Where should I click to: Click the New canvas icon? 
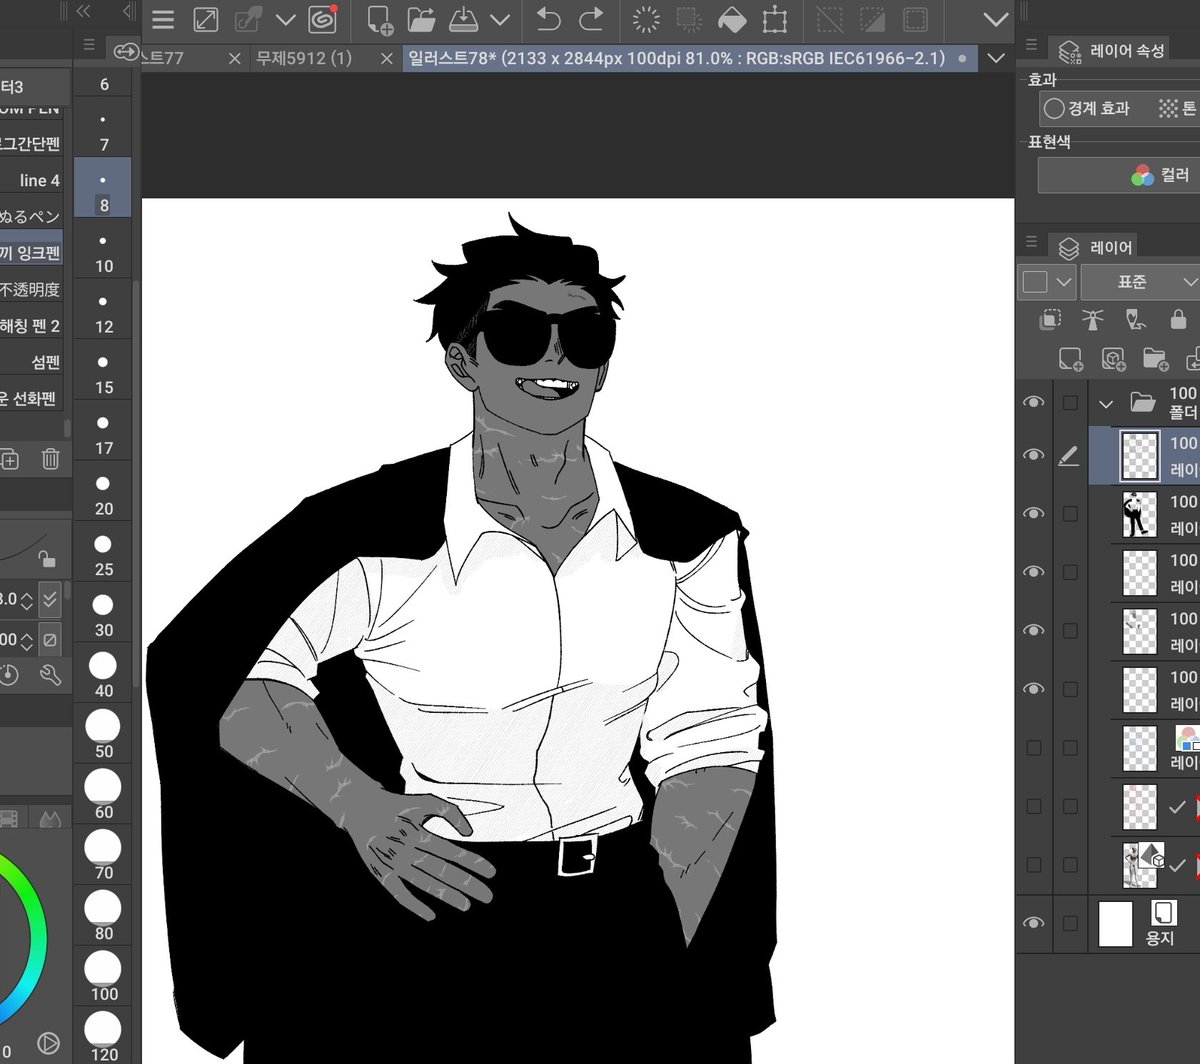coord(380,19)
